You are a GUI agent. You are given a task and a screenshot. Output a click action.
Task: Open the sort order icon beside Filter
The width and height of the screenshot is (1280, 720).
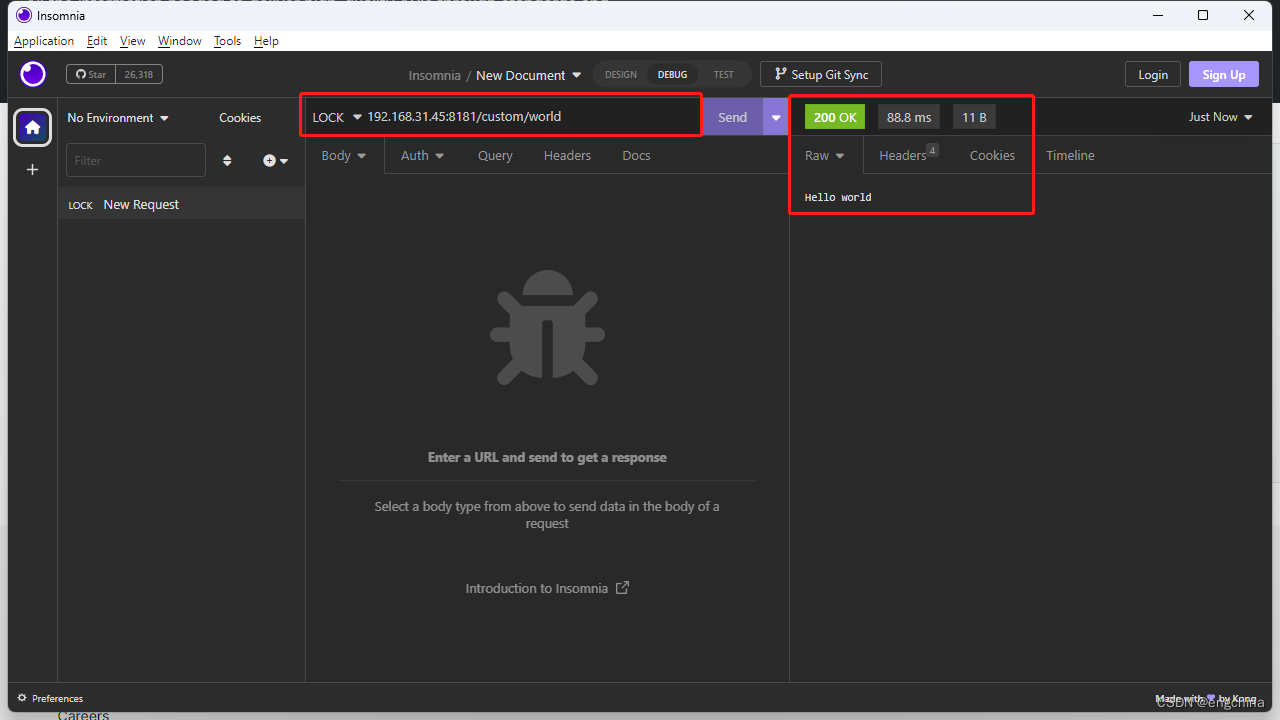click(227, 160)
